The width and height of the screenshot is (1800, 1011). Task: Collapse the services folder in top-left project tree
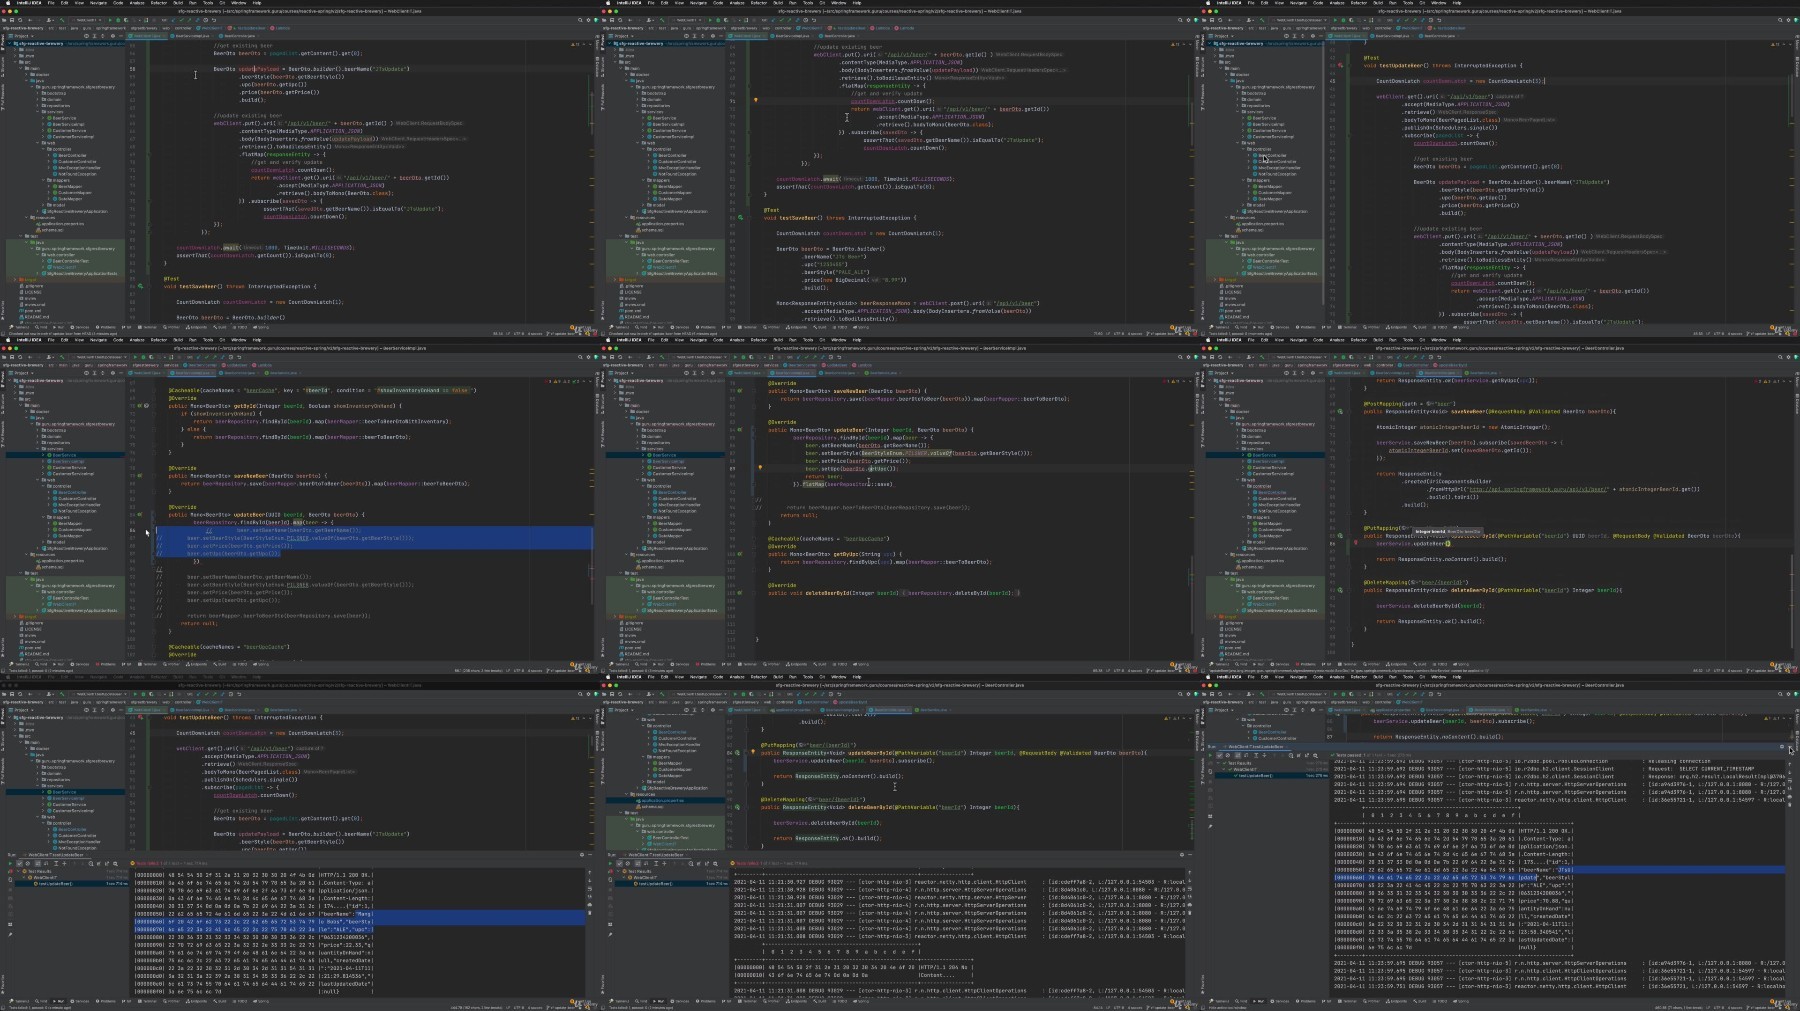[38, 112]
